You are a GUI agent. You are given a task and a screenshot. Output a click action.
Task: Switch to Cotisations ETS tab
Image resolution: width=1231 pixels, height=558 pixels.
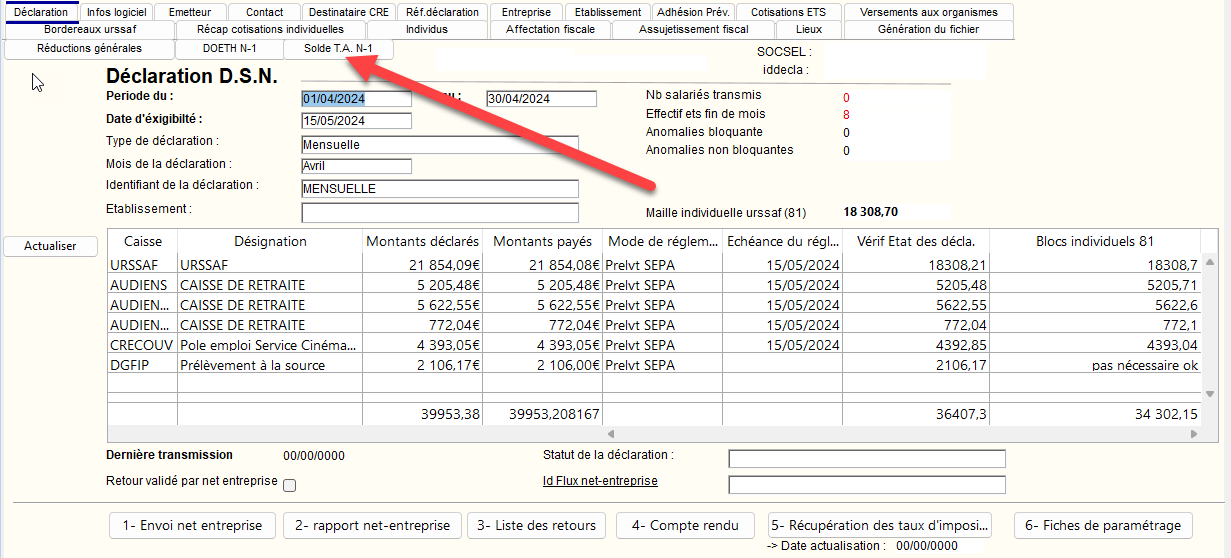coord(790,12)
